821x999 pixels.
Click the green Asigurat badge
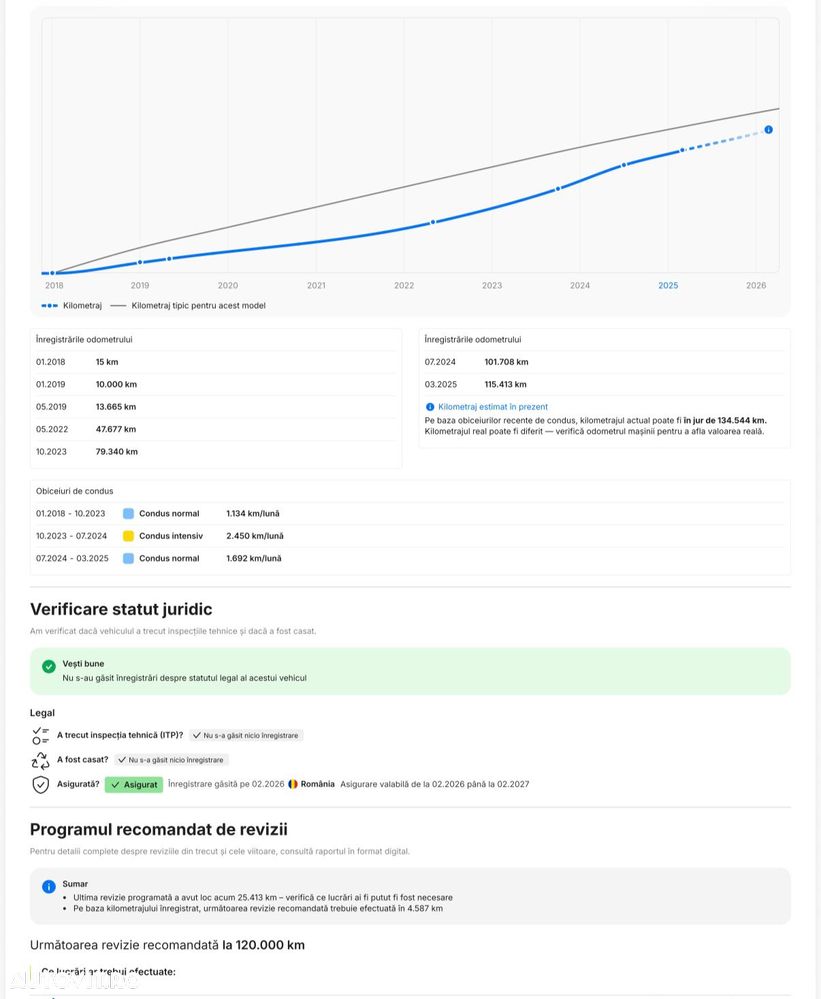pyautogui.click(x=134, y=785)
